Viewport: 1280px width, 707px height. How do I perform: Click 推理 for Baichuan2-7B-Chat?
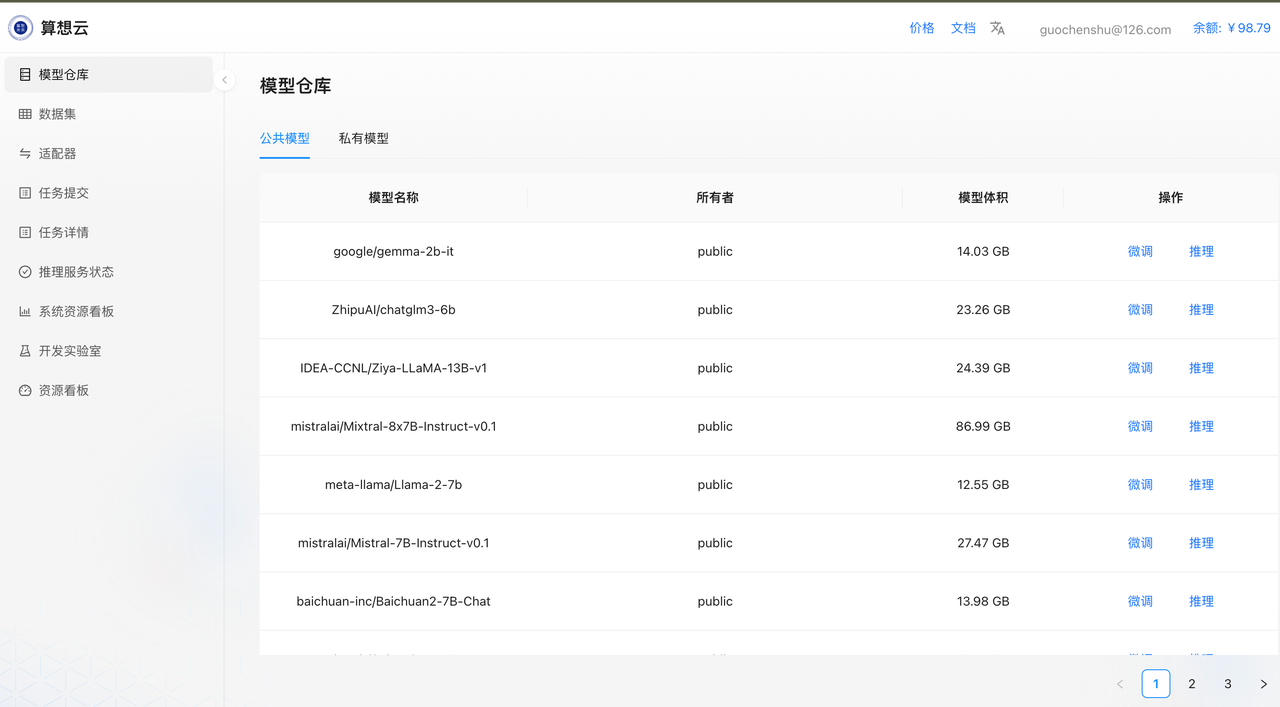point(1201,602)
